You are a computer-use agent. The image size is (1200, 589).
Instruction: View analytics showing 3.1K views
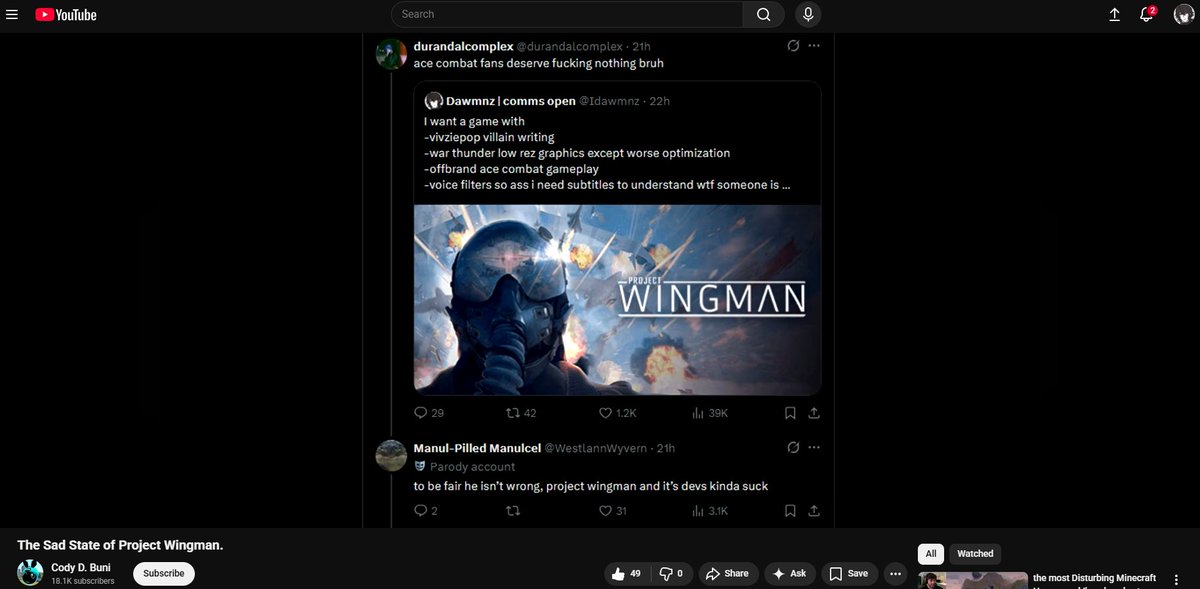click(x=710, y=511)
